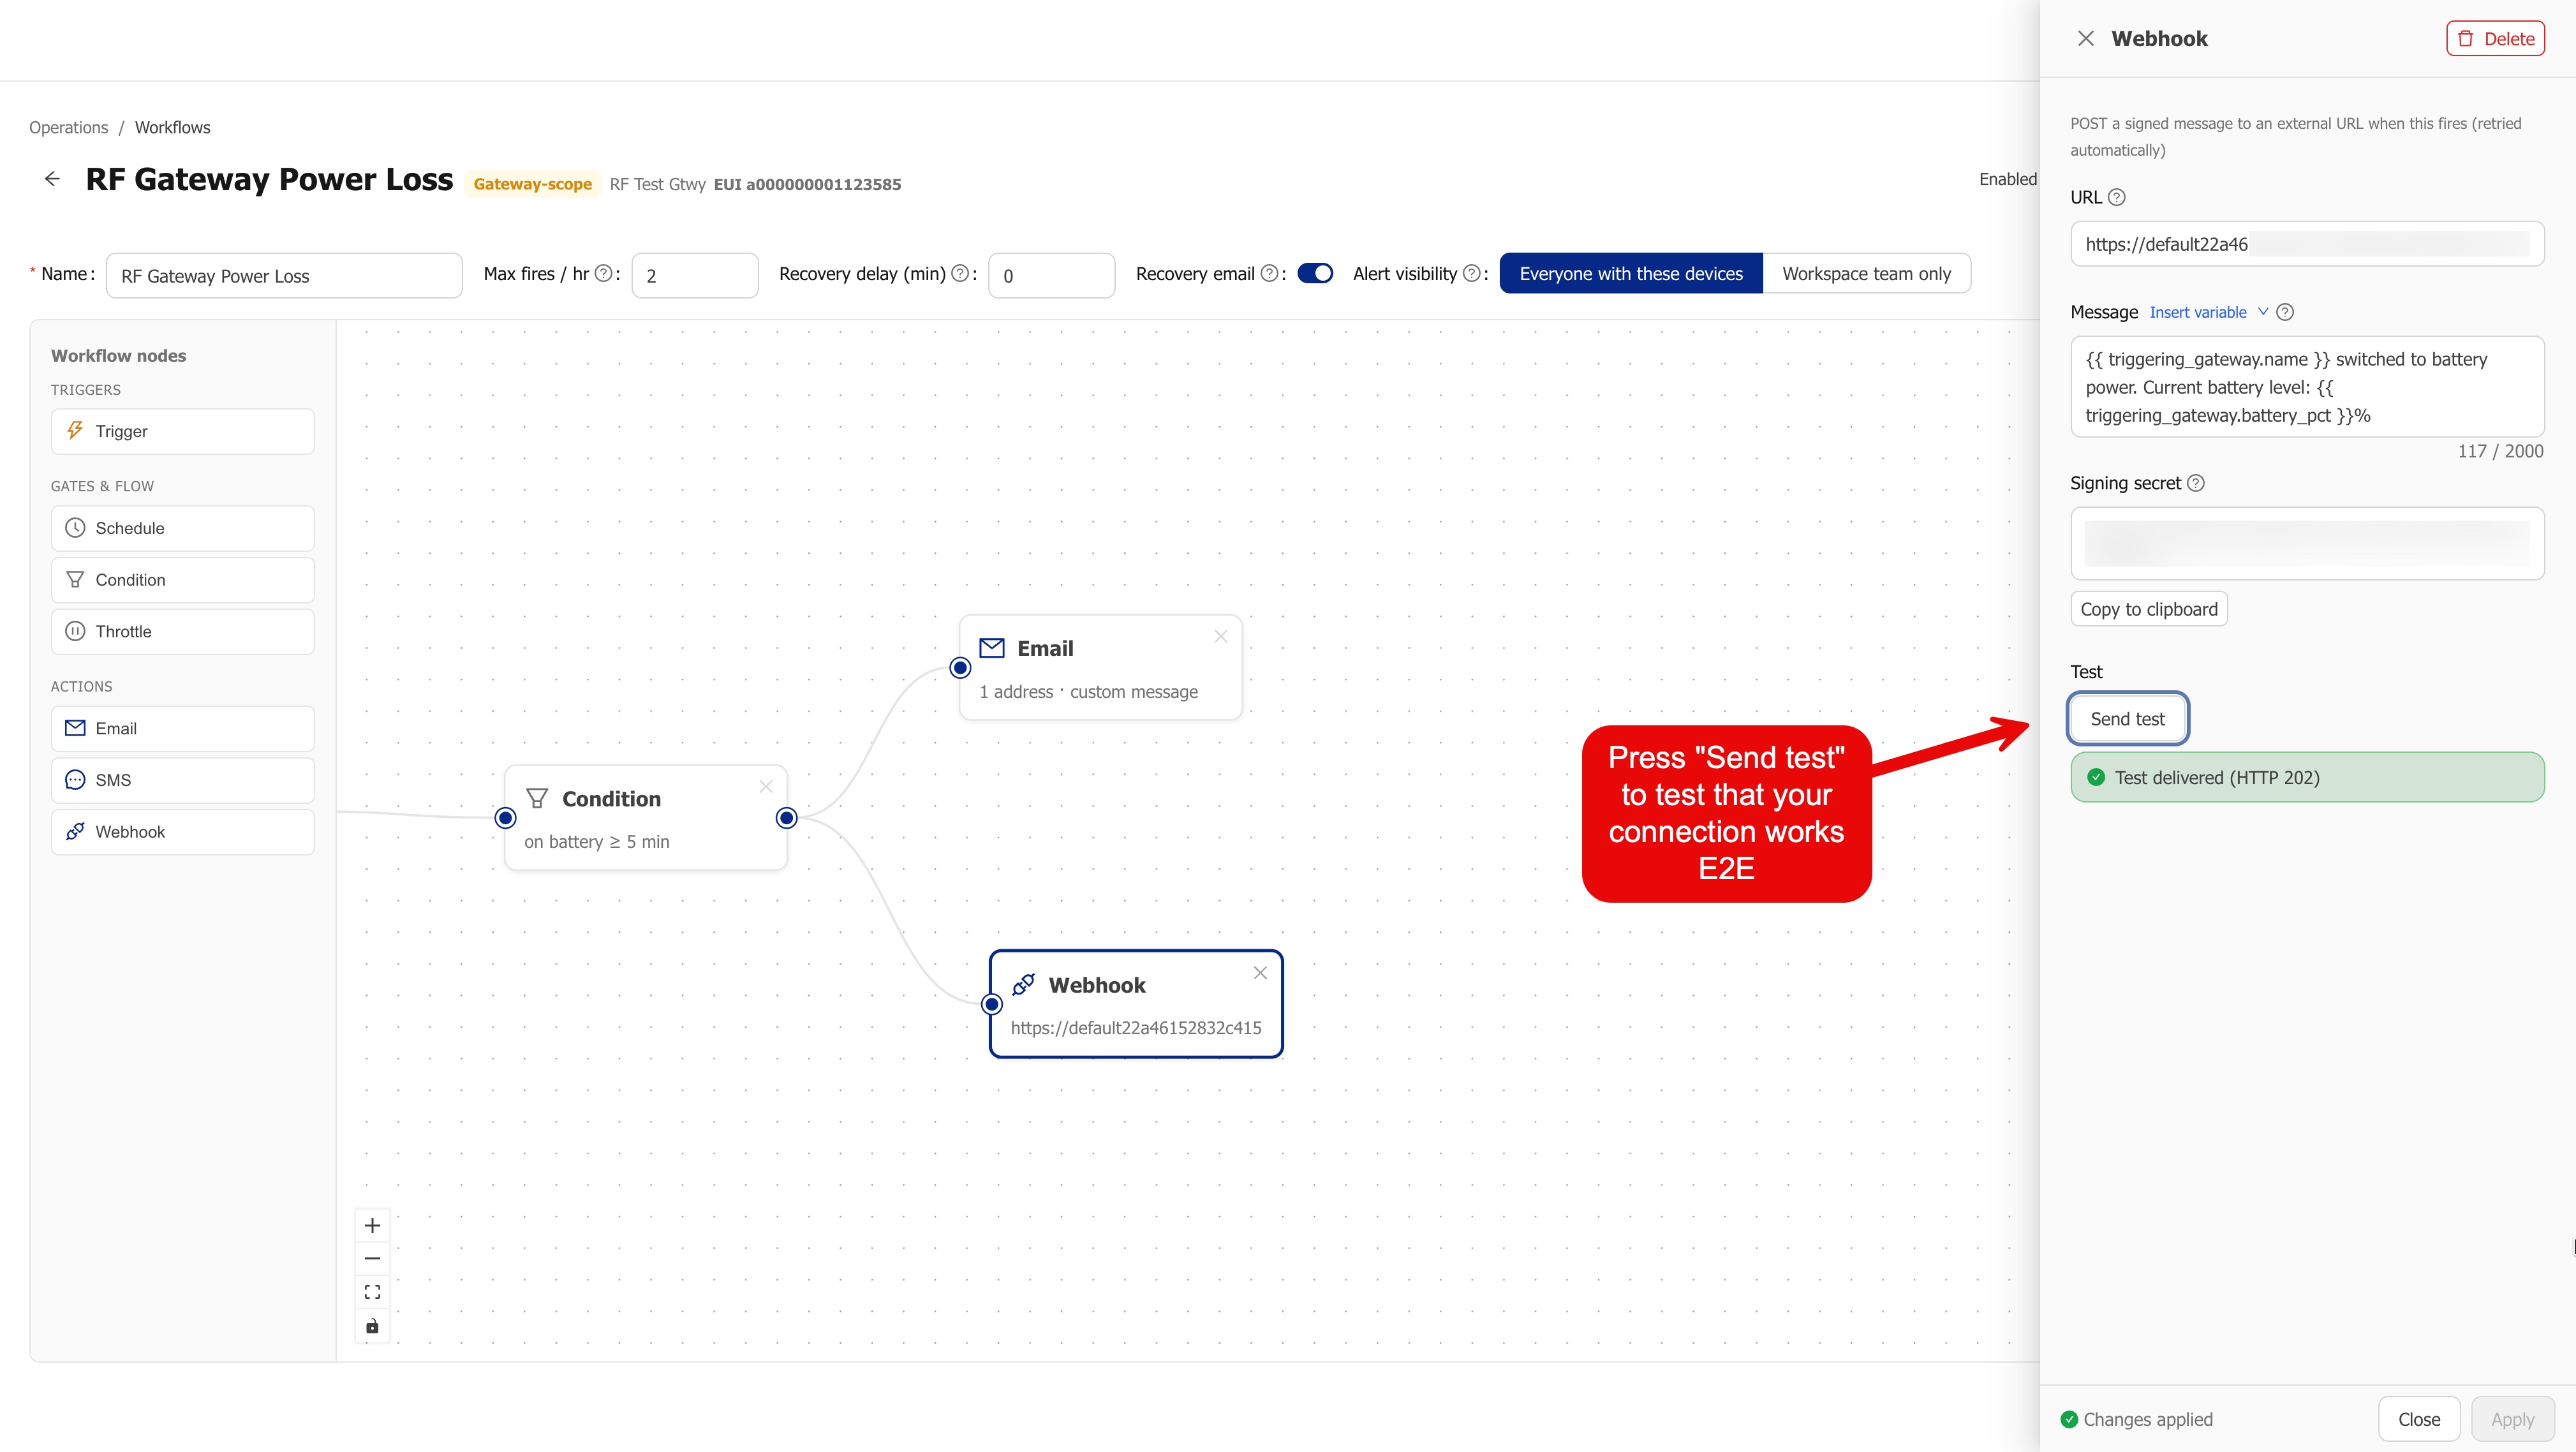
Task: Edit the webhook URL field
Action: point(2306,244)
